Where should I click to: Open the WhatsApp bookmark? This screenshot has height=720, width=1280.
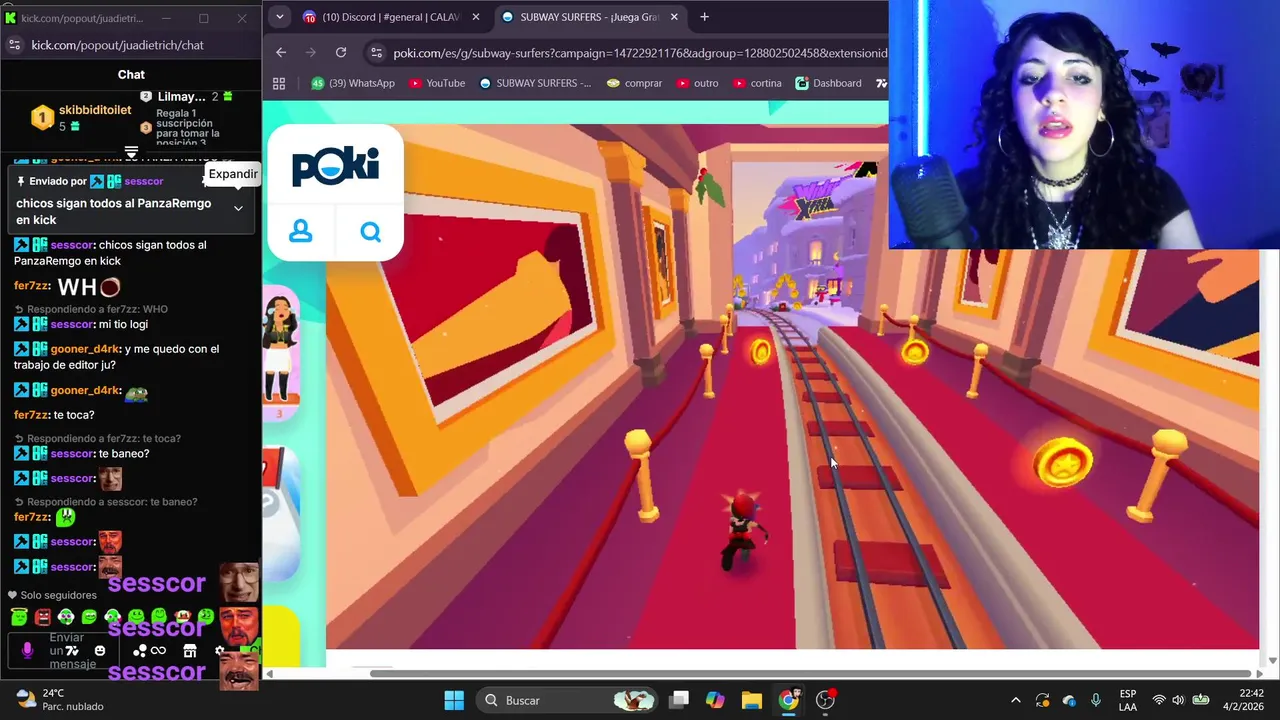point(353,83)
